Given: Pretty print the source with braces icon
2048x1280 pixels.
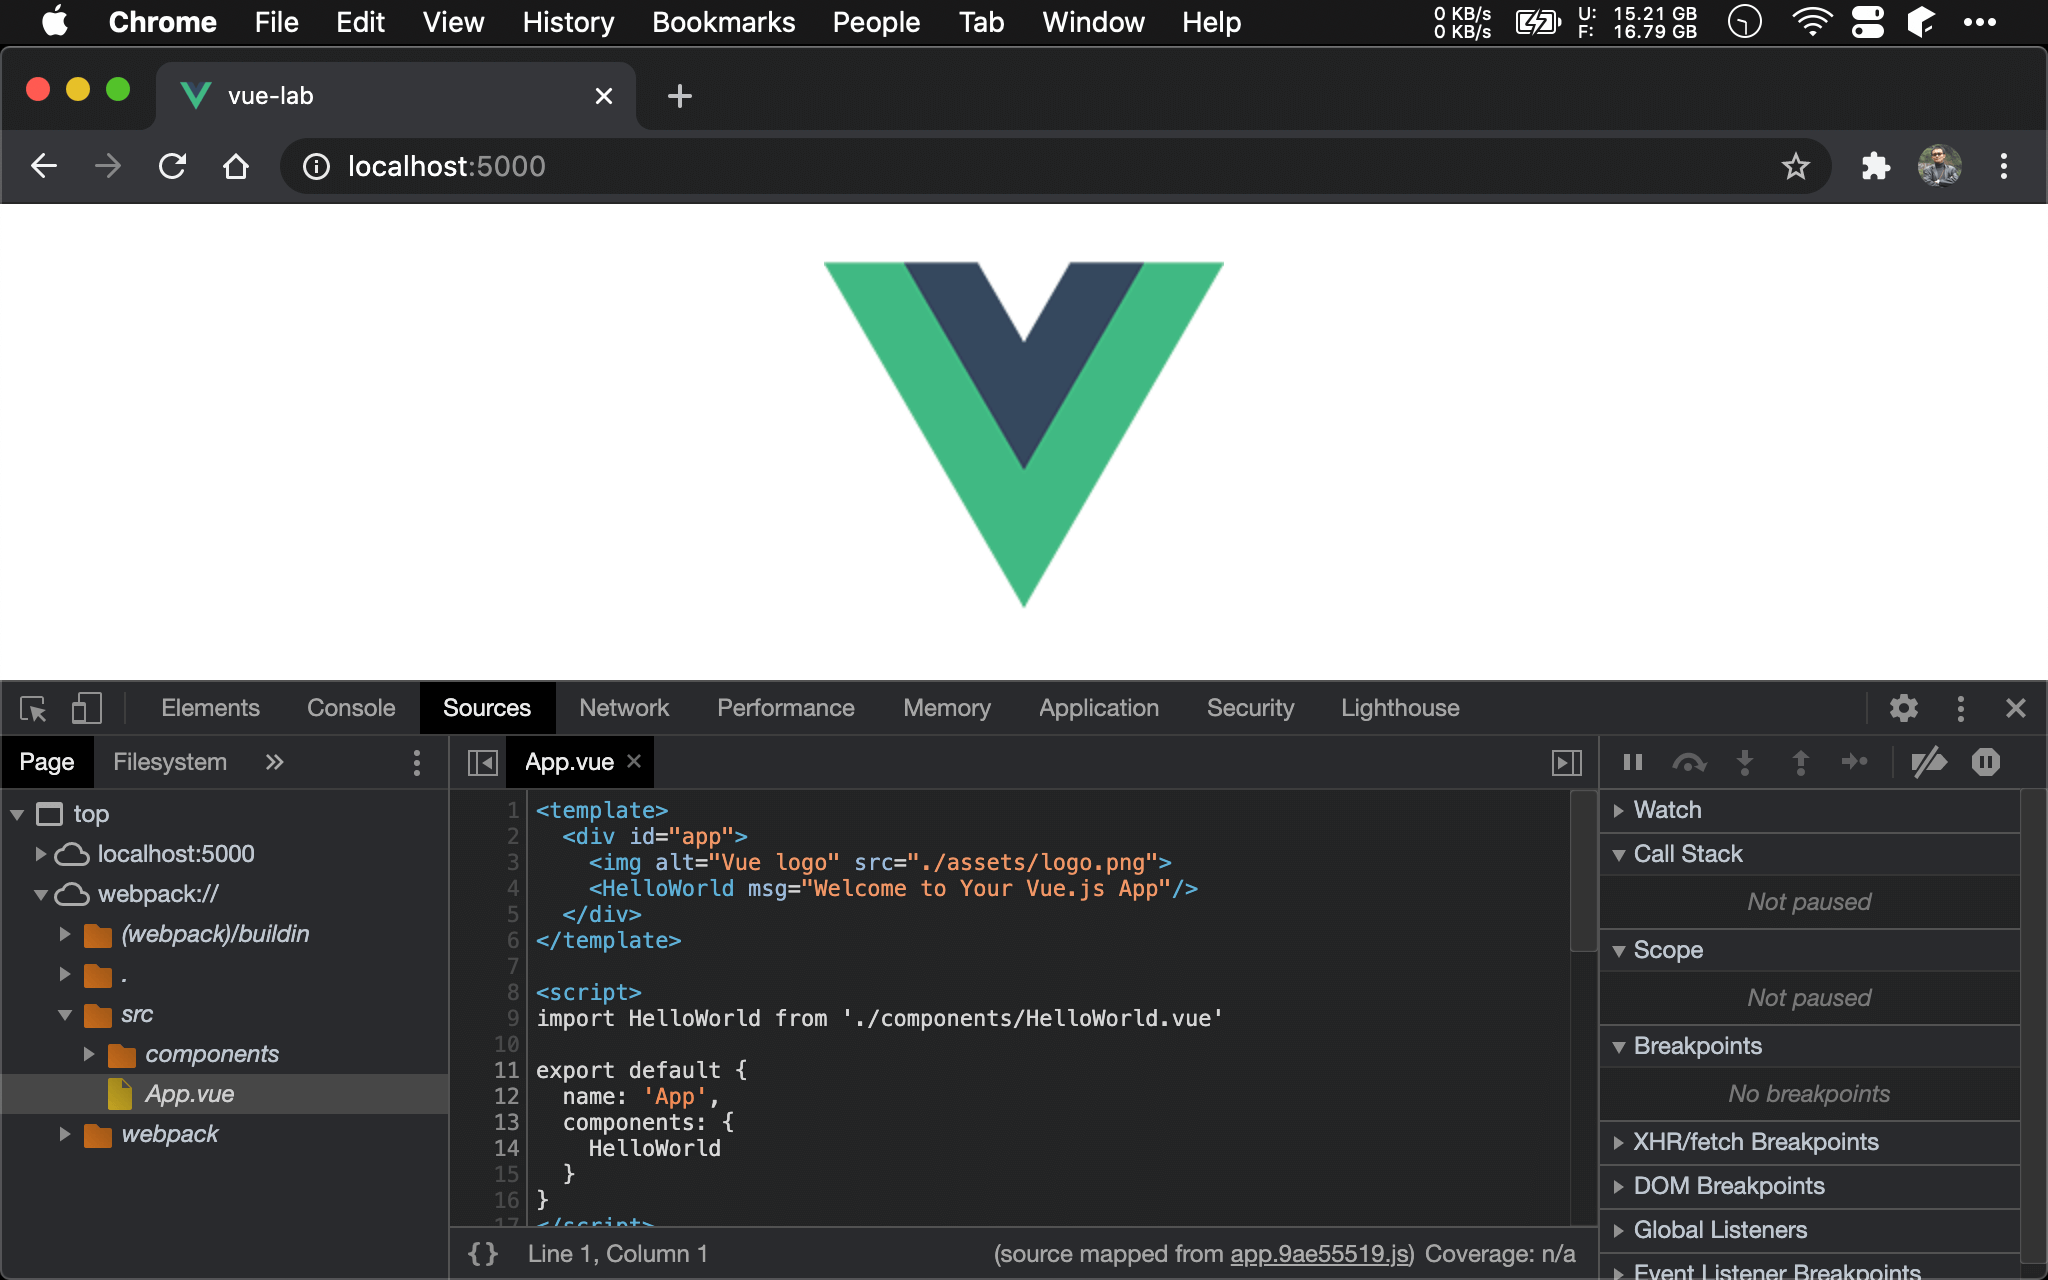Looking at the screenshot, I should point(482,1254).
